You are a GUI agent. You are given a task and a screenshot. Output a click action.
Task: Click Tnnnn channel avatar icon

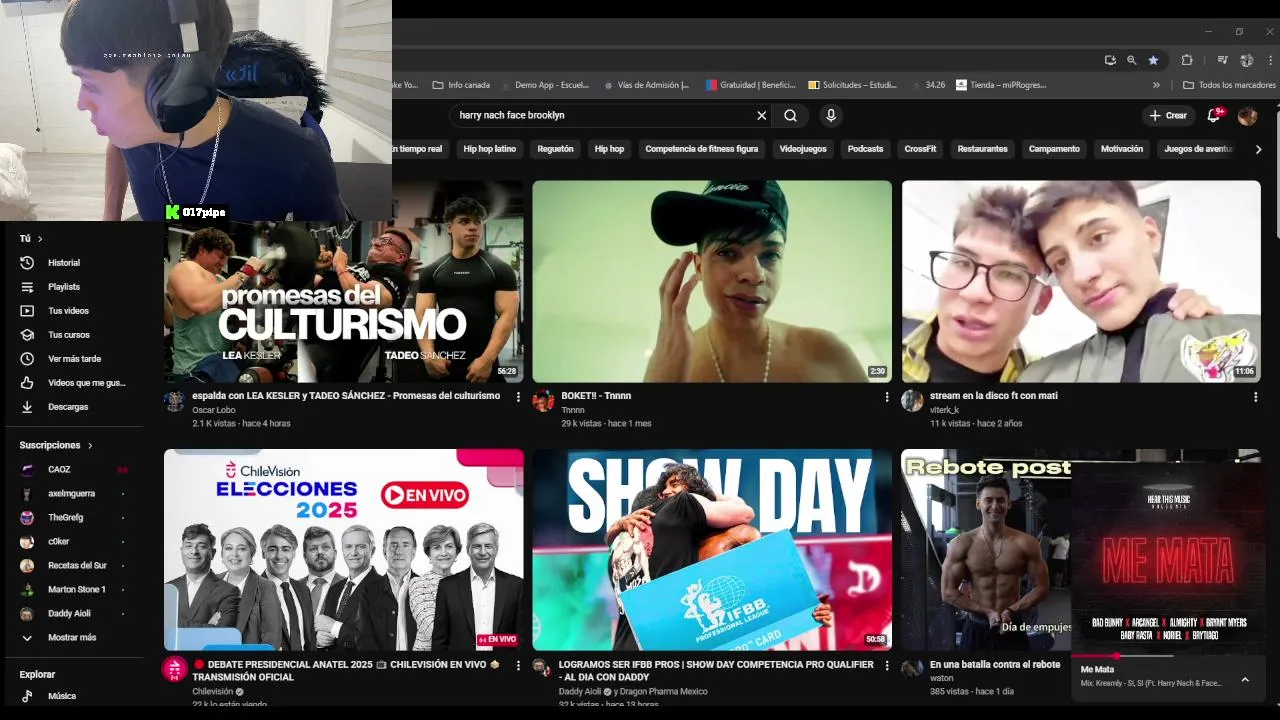point(543,401)
